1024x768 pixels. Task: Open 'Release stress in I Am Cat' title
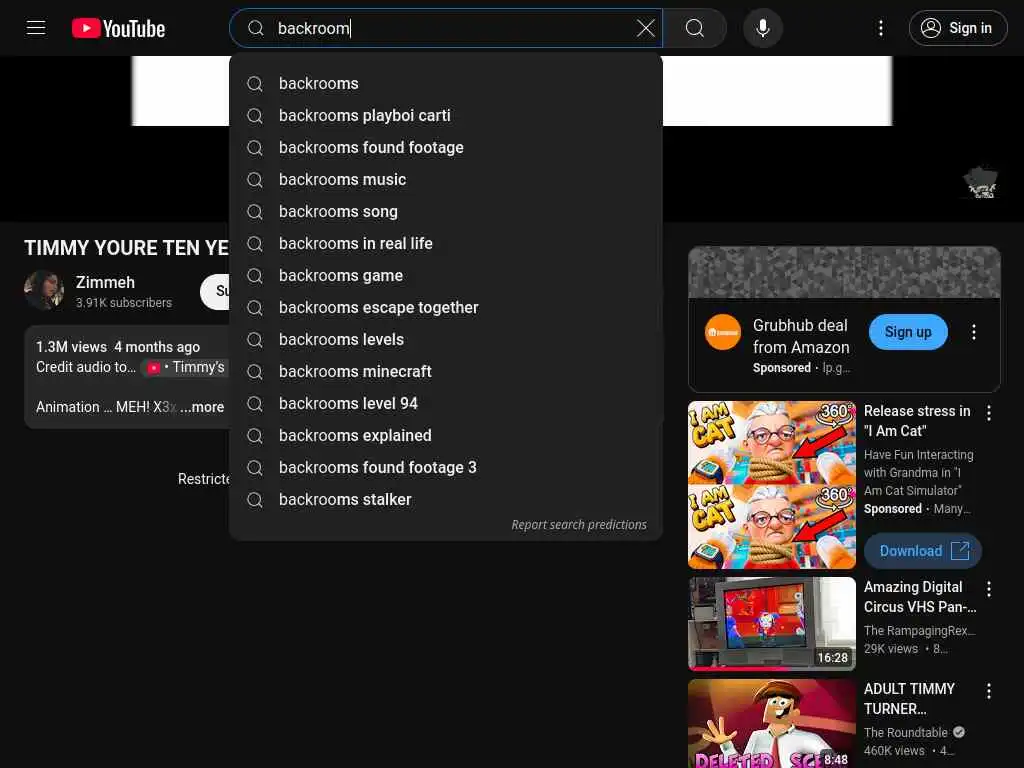tap(917, 421)
